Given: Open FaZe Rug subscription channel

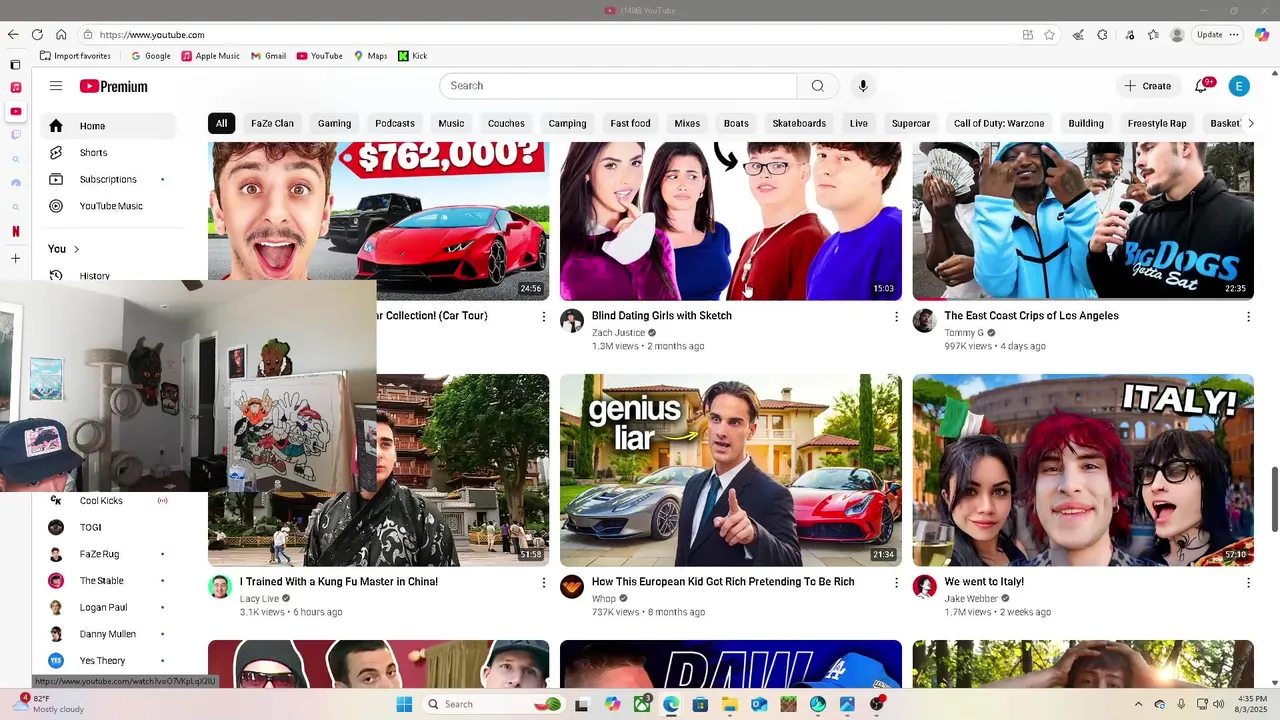Looking at the screenshot, I should pyautogui.click(x=110, y=554).
